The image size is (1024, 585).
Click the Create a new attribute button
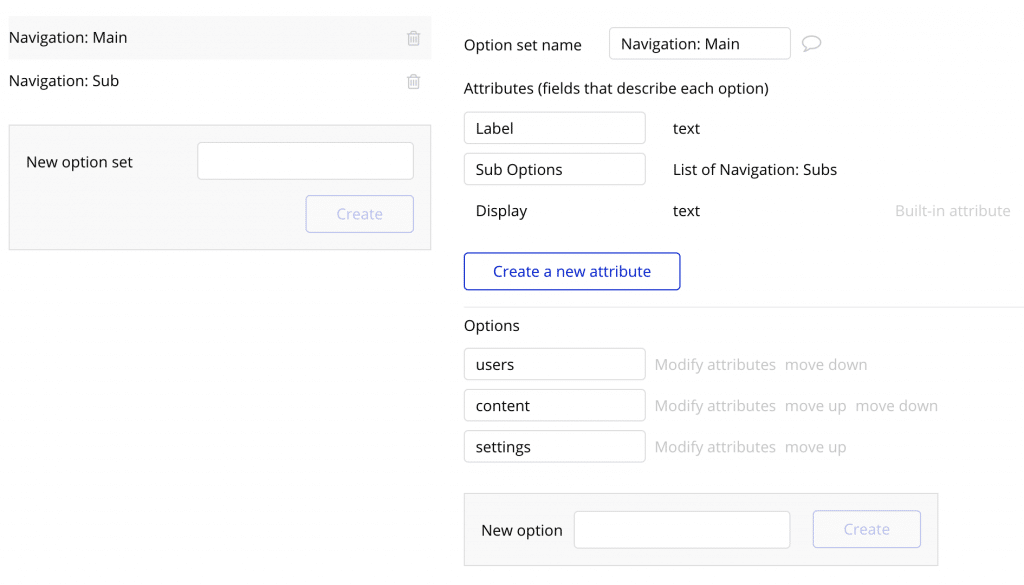point(571,271)
